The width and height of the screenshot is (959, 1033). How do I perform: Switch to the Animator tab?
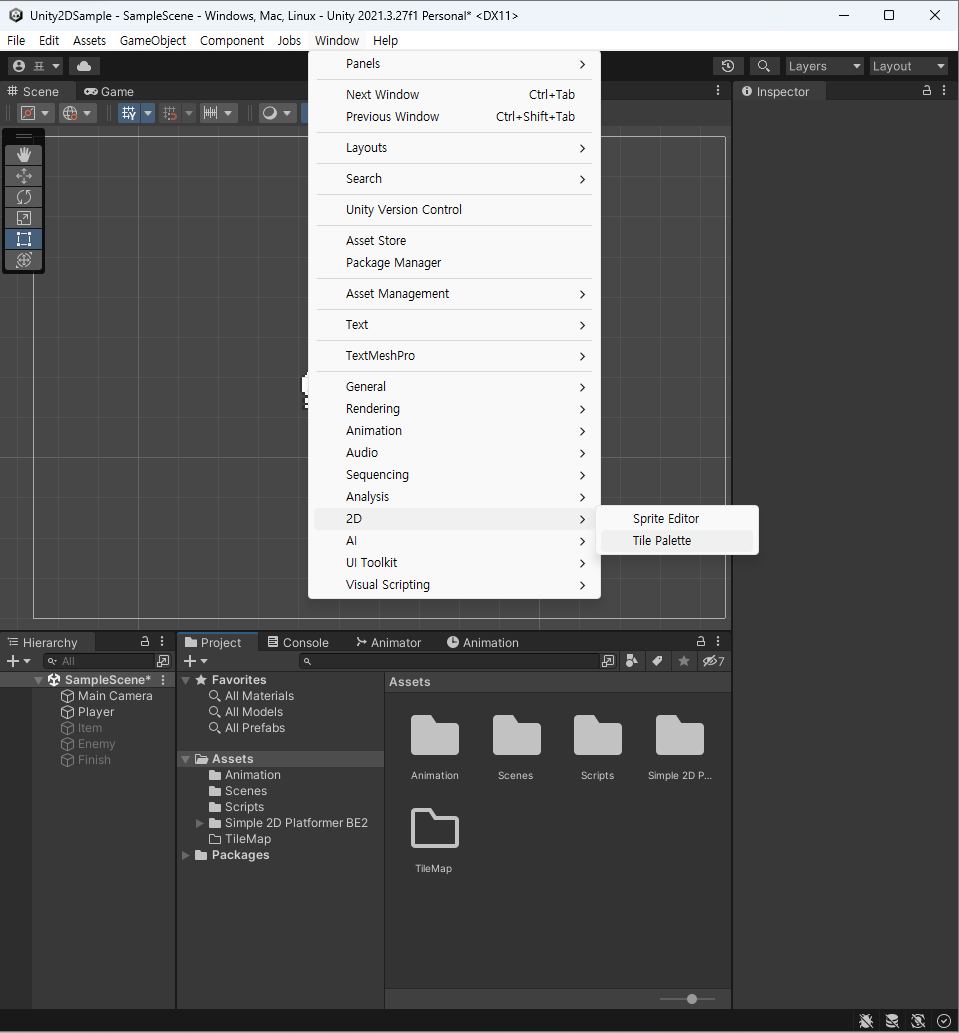[388, 642]
